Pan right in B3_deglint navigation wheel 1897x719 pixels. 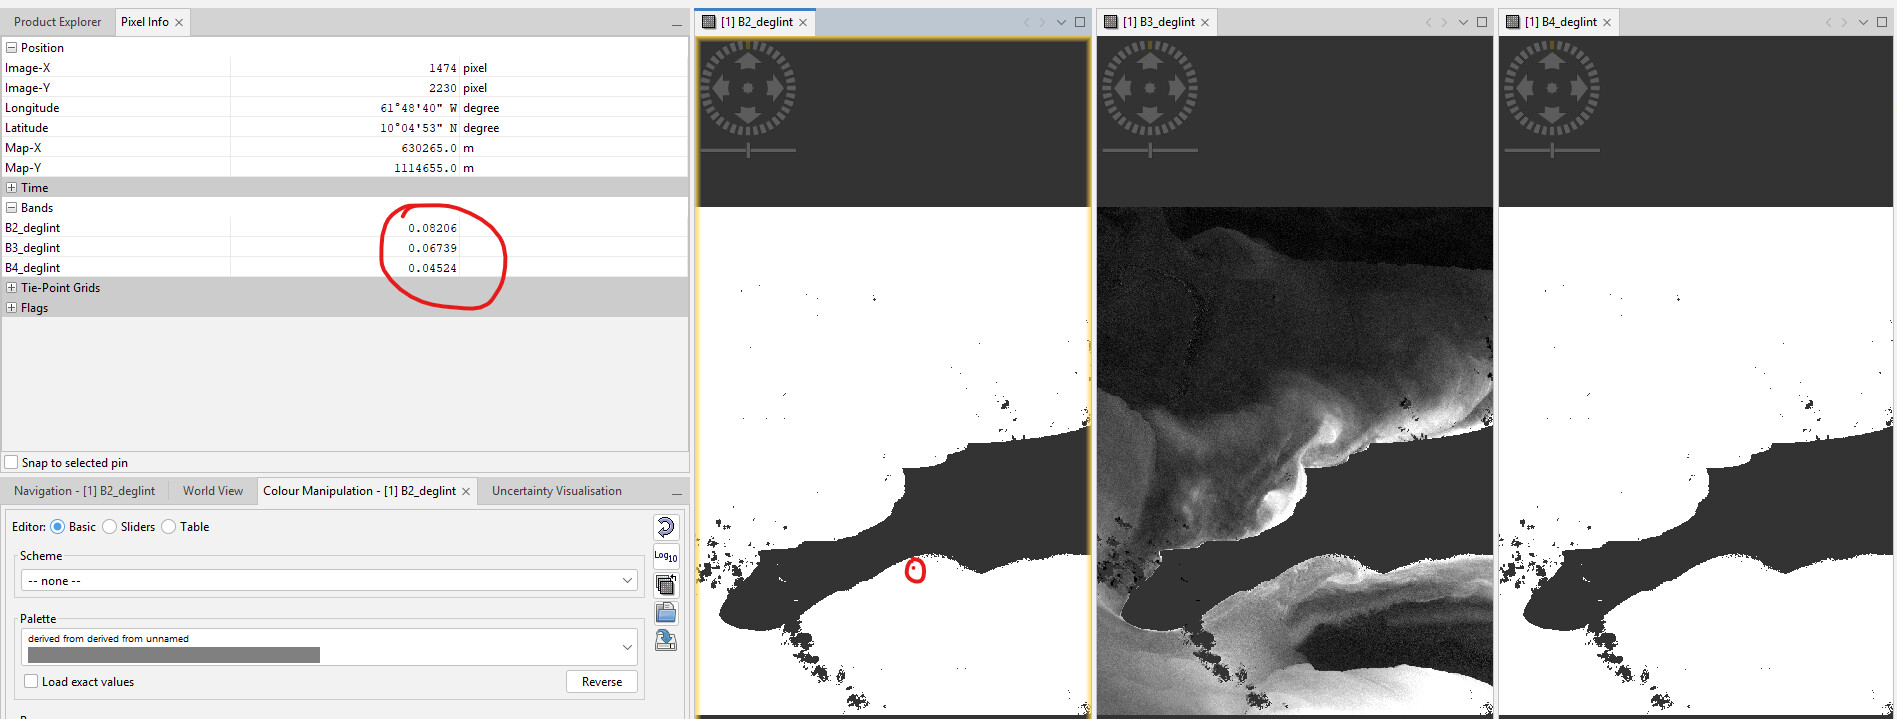pyautogui.click(x=1178, y=88)
